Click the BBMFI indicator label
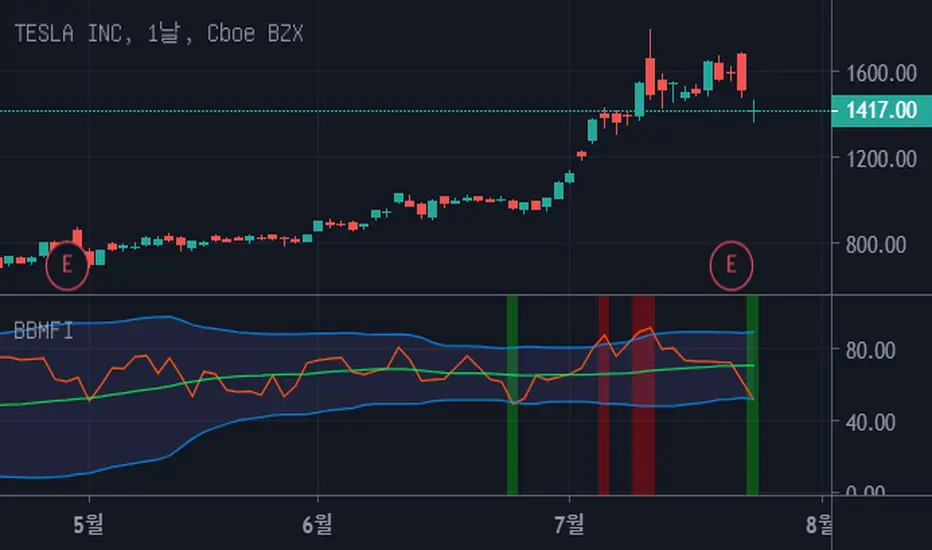This screenshot has height=550, width=932. [43, 330]
